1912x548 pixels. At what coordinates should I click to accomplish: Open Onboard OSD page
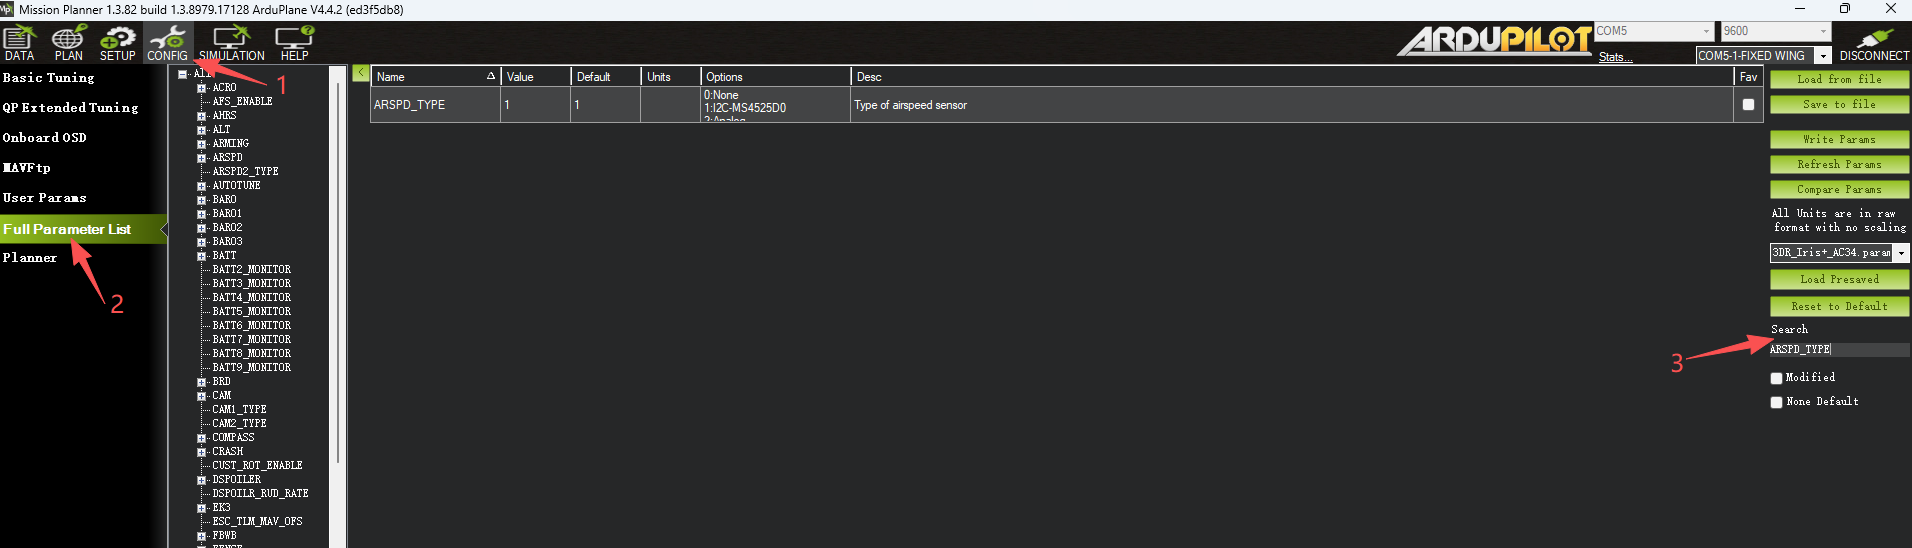(45, 138)
